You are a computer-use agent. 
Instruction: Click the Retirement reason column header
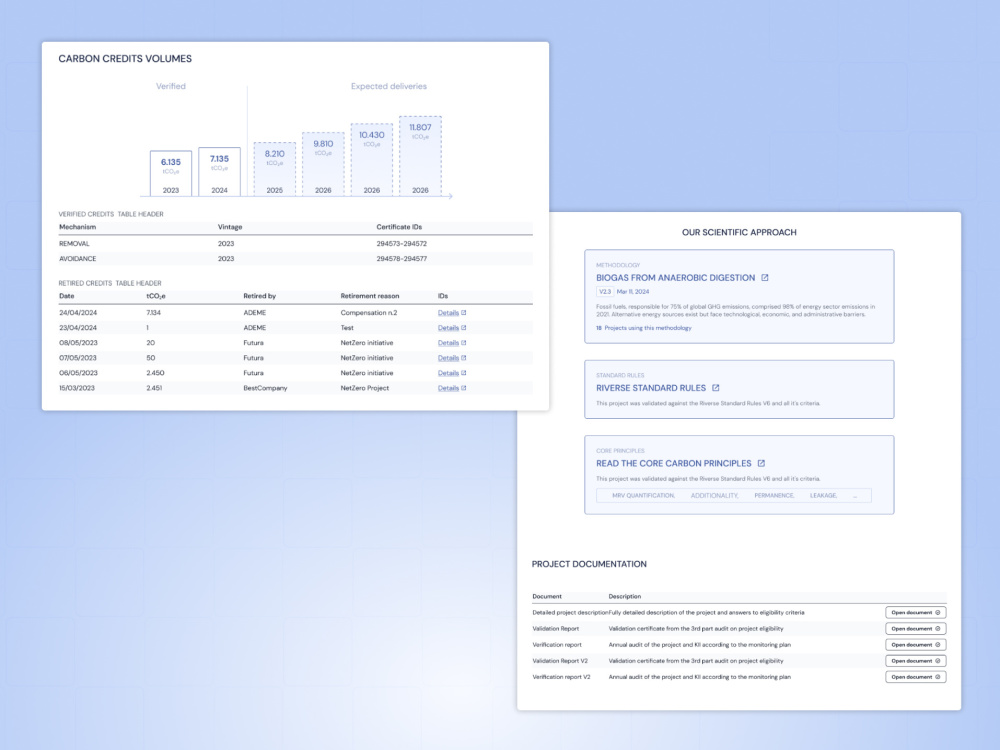coord(370,296)
